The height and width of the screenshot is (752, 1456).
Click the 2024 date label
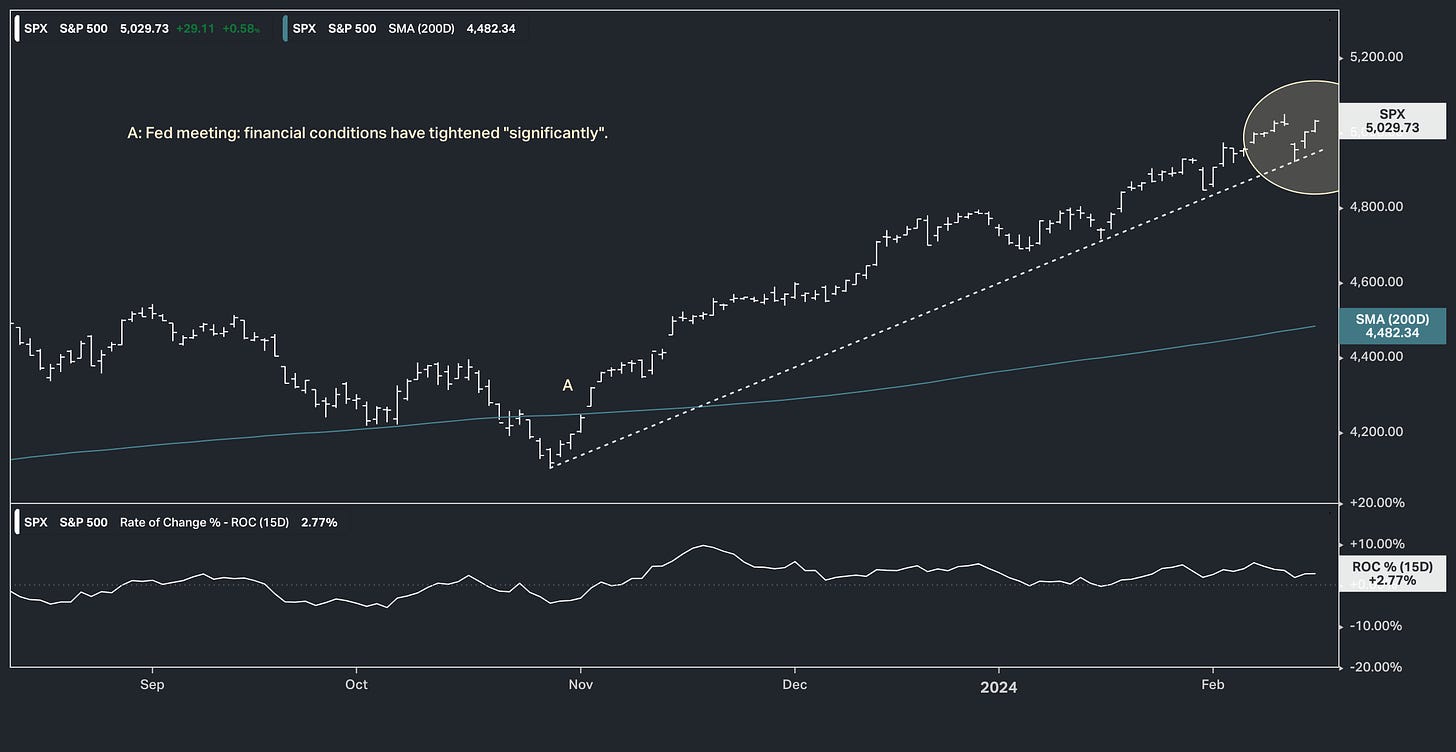point(999,685)
